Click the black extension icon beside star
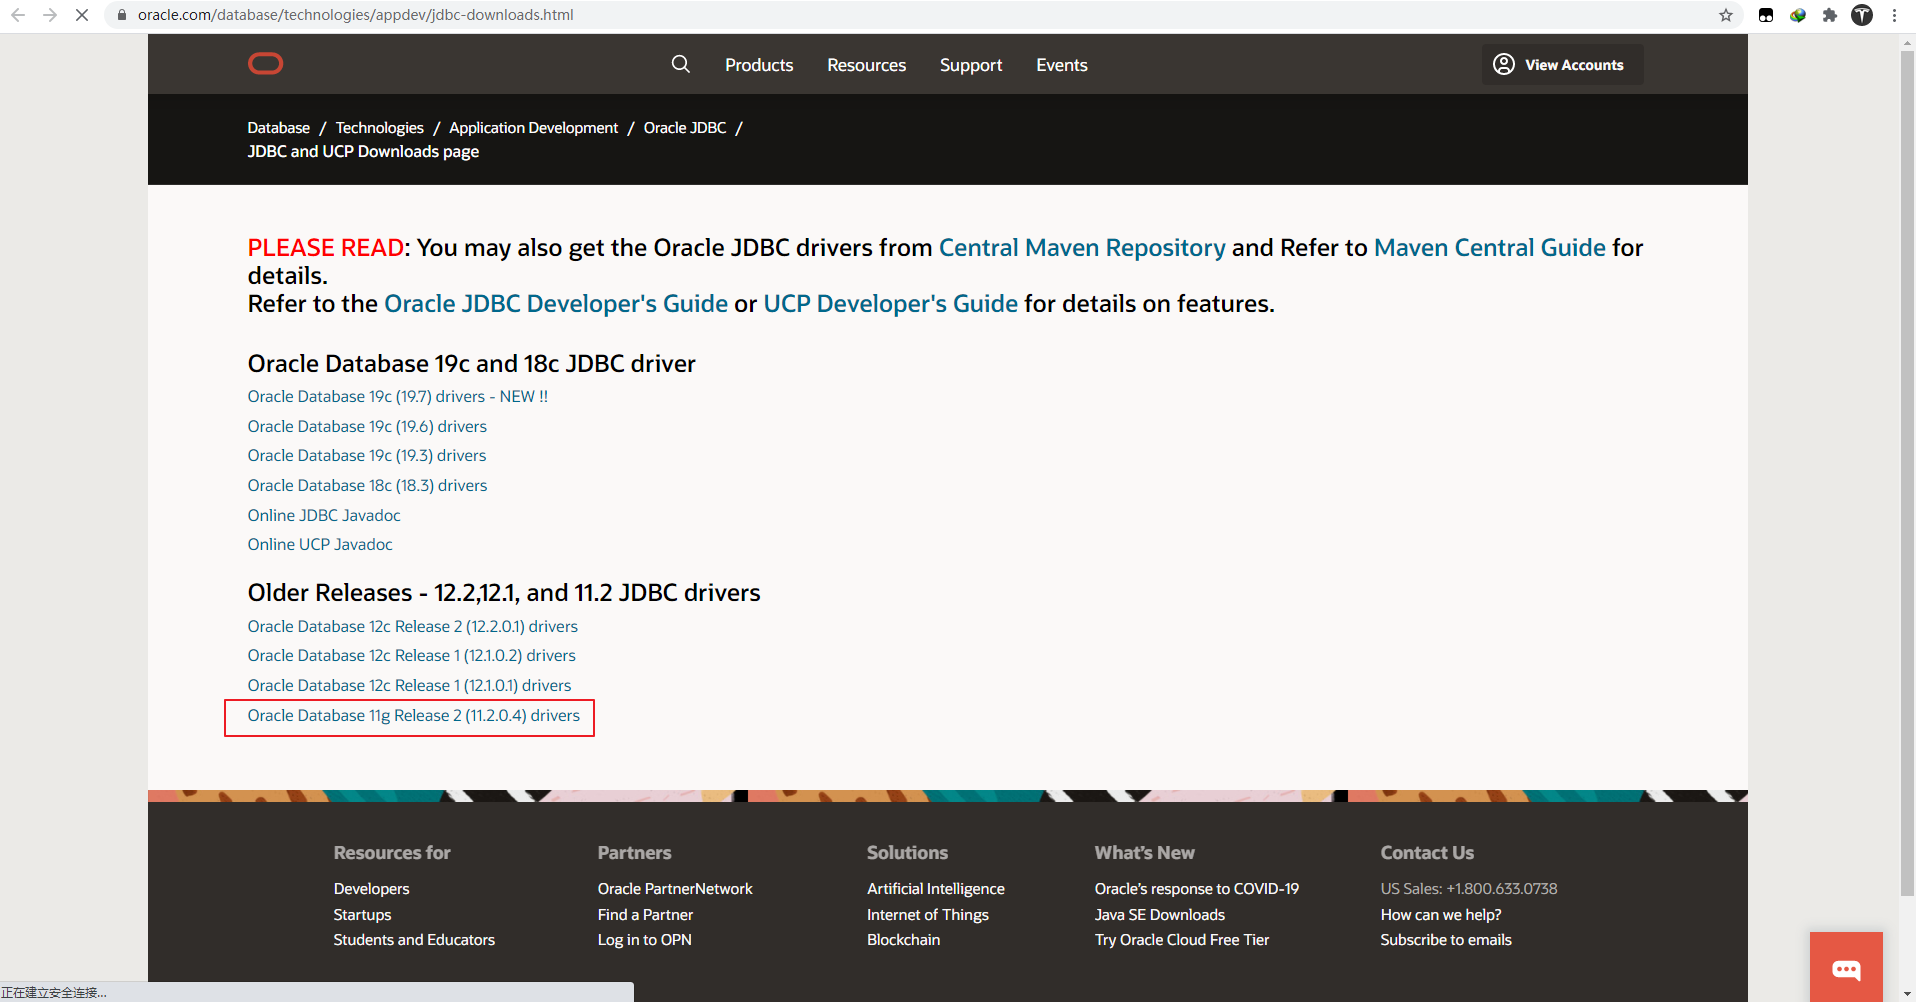Screen dimensions: 1916x1002 (1766, 15)
